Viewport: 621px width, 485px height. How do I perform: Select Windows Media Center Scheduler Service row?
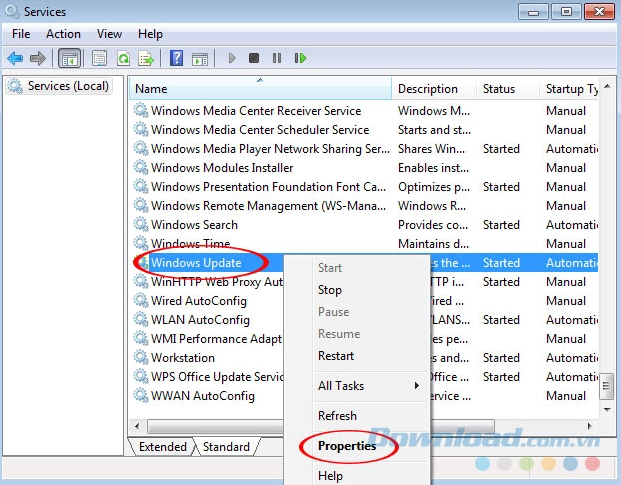(x=365, y=129)
